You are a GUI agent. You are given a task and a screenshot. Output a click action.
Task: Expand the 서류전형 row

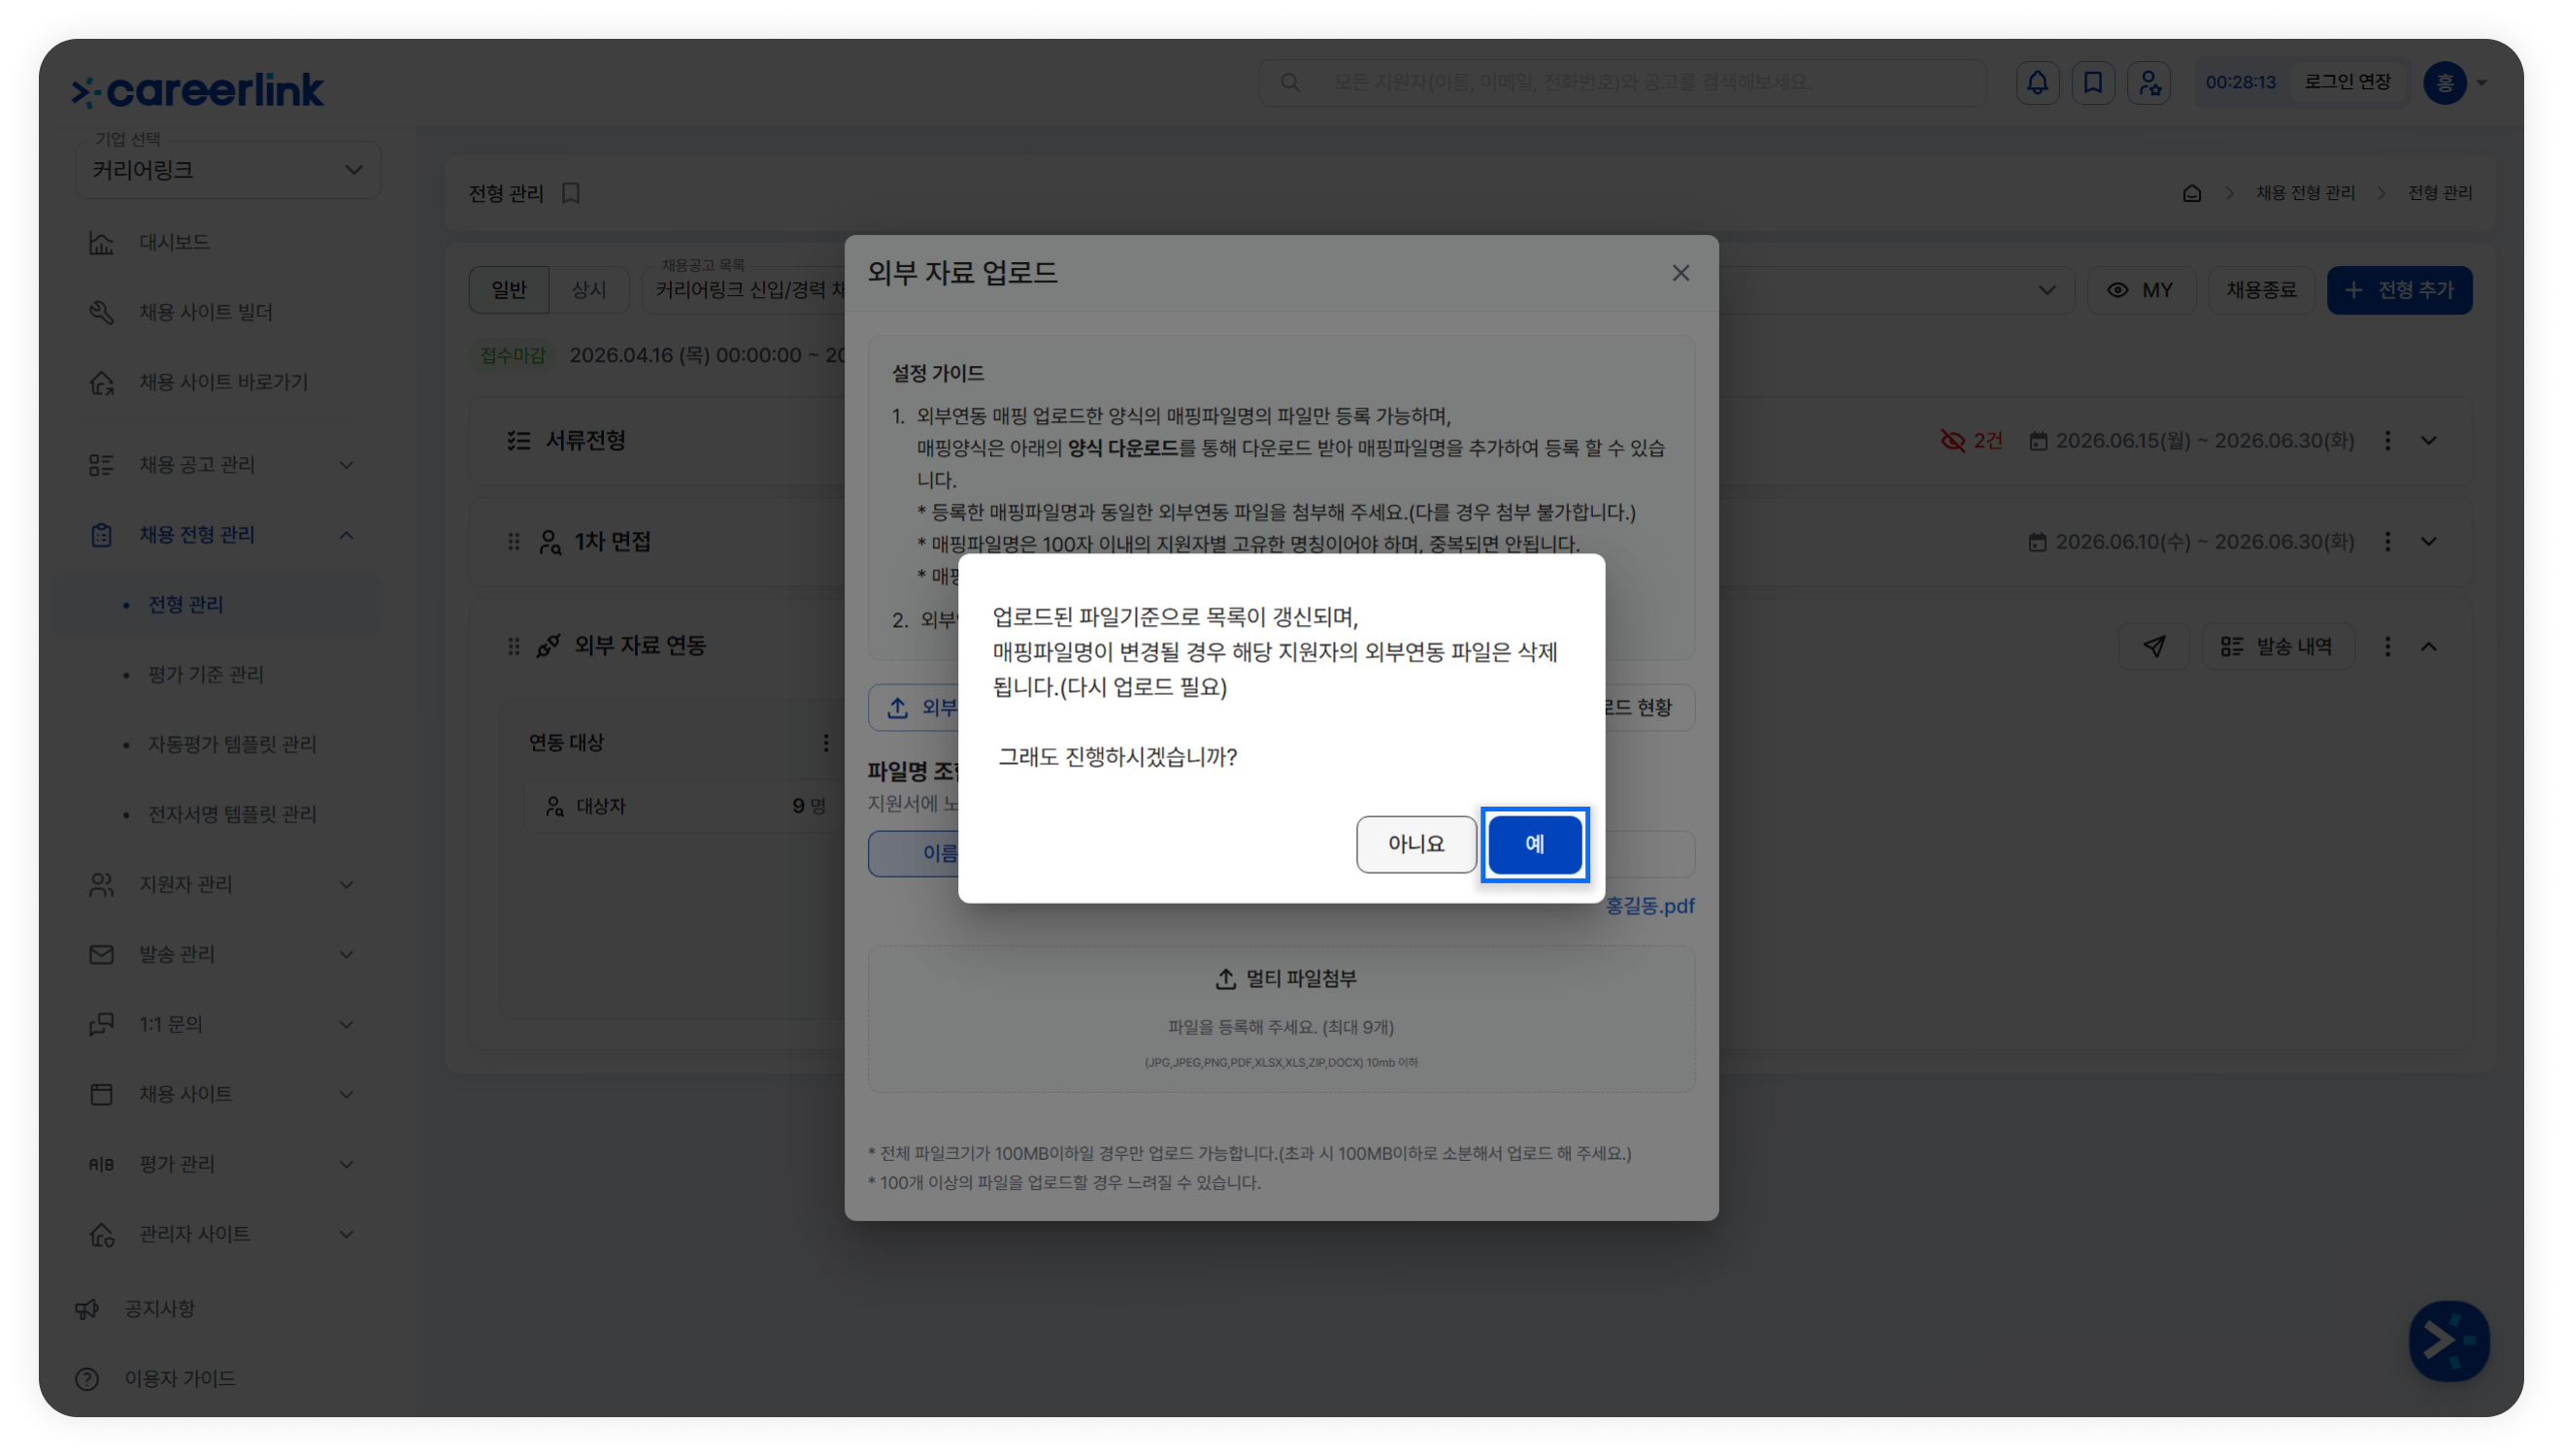coord(2428,441)
